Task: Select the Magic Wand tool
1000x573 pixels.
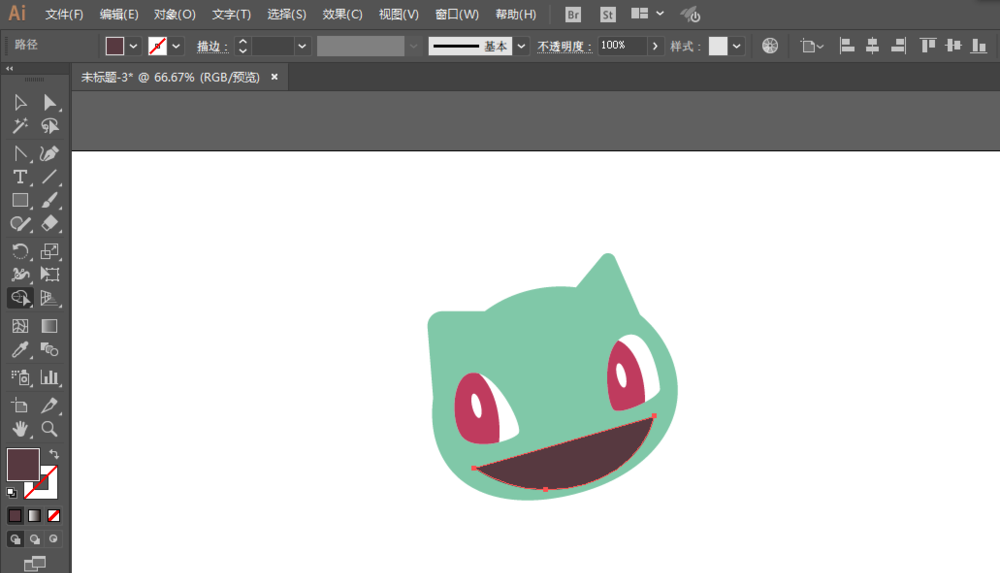Action: (20, 126)
